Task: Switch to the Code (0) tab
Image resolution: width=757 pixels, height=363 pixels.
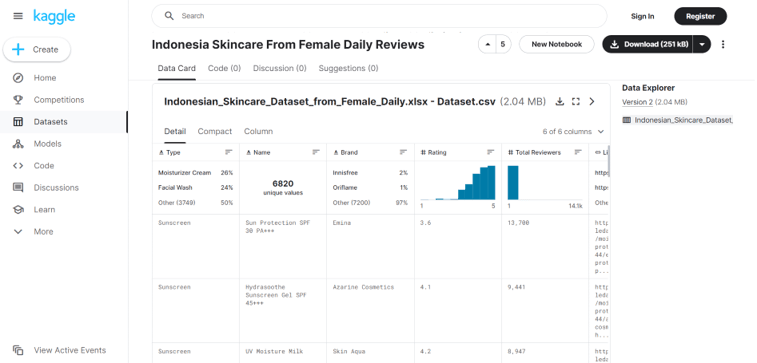Action: (x=224, y=69)
